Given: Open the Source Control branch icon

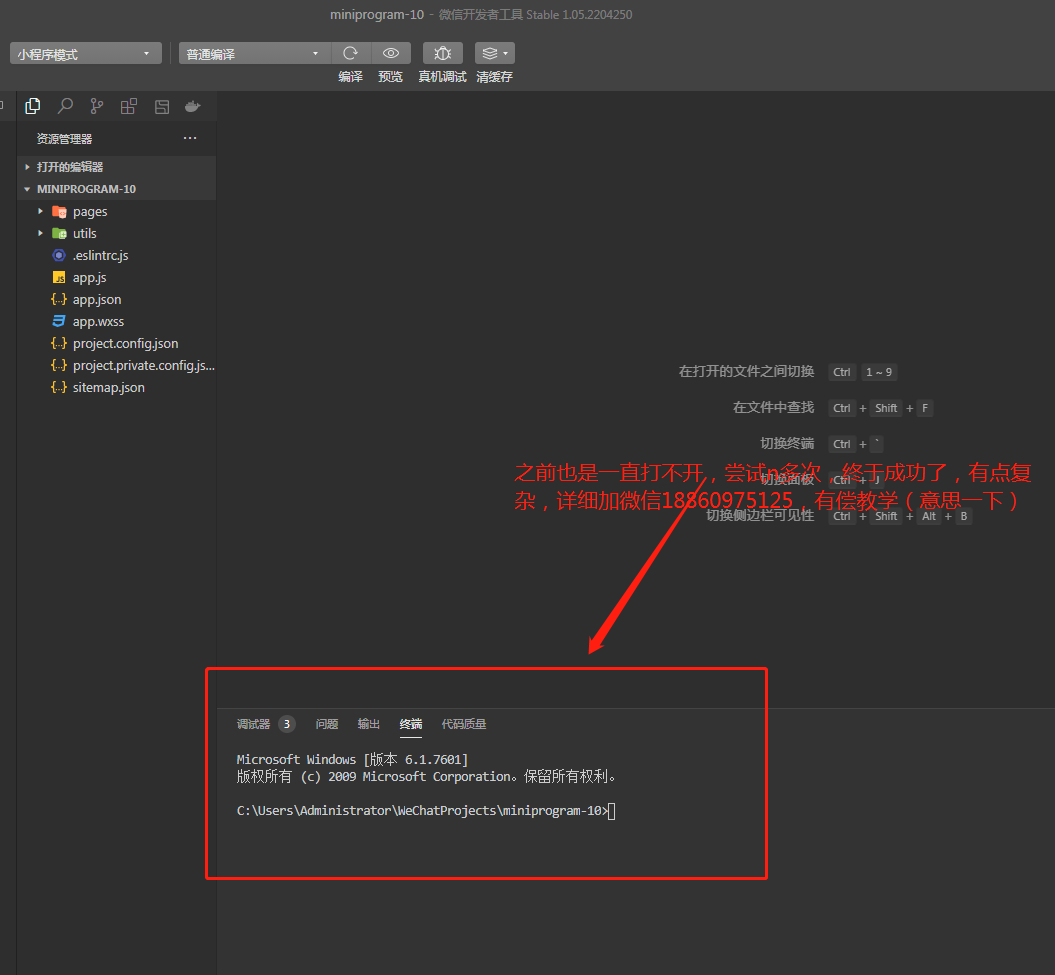Looking at the screenshot, I should [x=97, y=106].
